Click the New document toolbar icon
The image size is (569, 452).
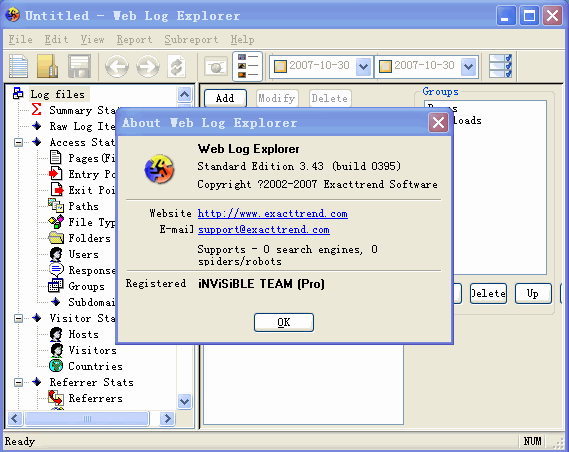[x=18, y=66]
